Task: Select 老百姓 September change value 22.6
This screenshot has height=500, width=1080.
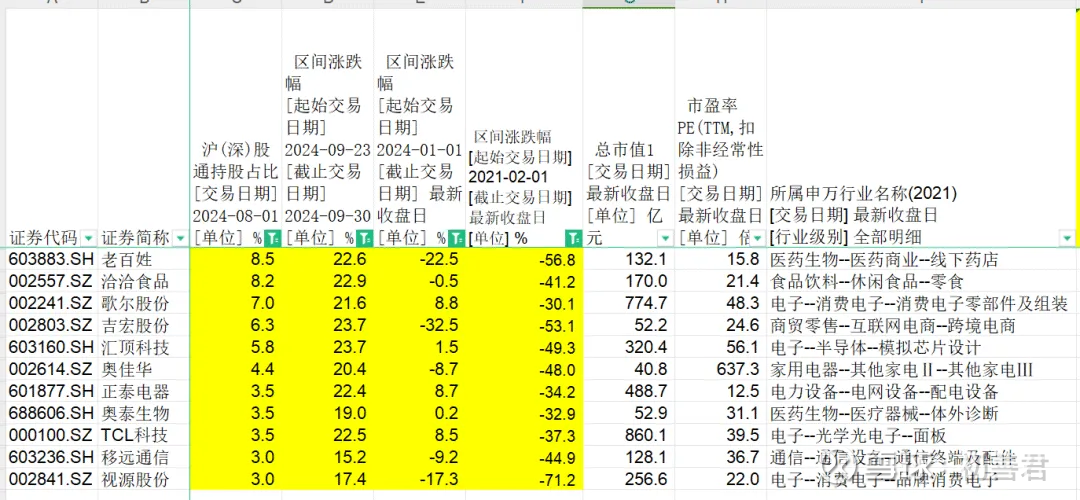Action: point(351,260)
